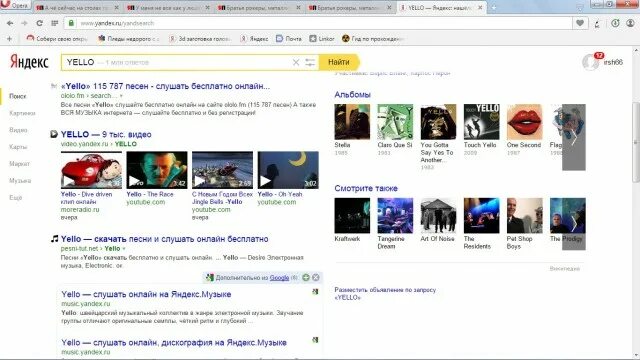Screen dimensions: 640x360
Task: Play 'Yello - Dive driven' video thumbnail
Action: (91, 170)
